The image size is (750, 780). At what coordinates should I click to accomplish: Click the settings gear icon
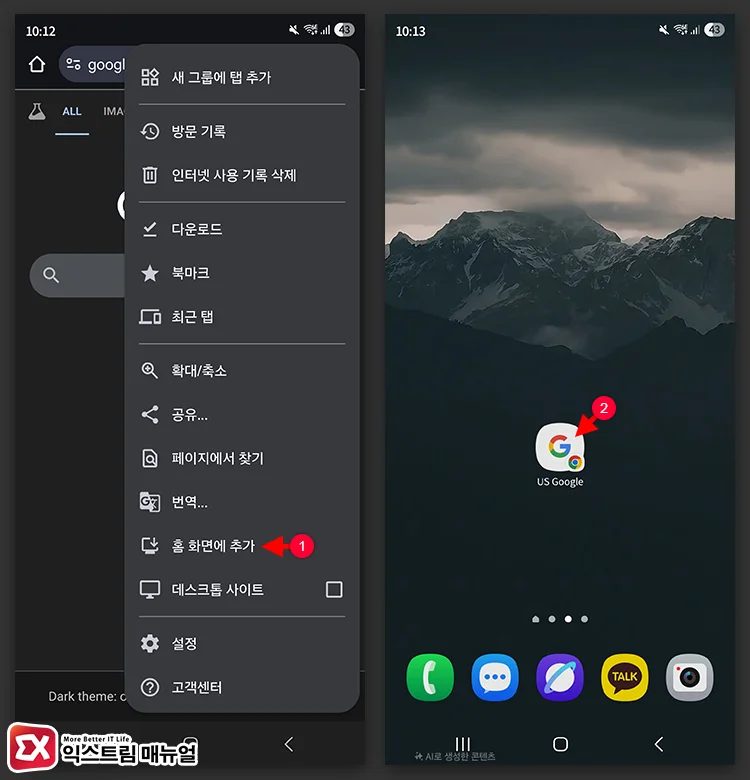pyautogui.click(x=150, y=644)
